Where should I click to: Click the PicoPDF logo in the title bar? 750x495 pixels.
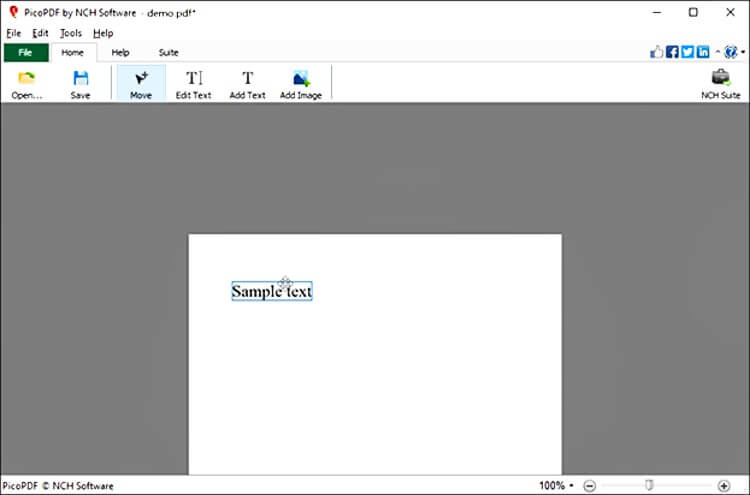(13, 12)
